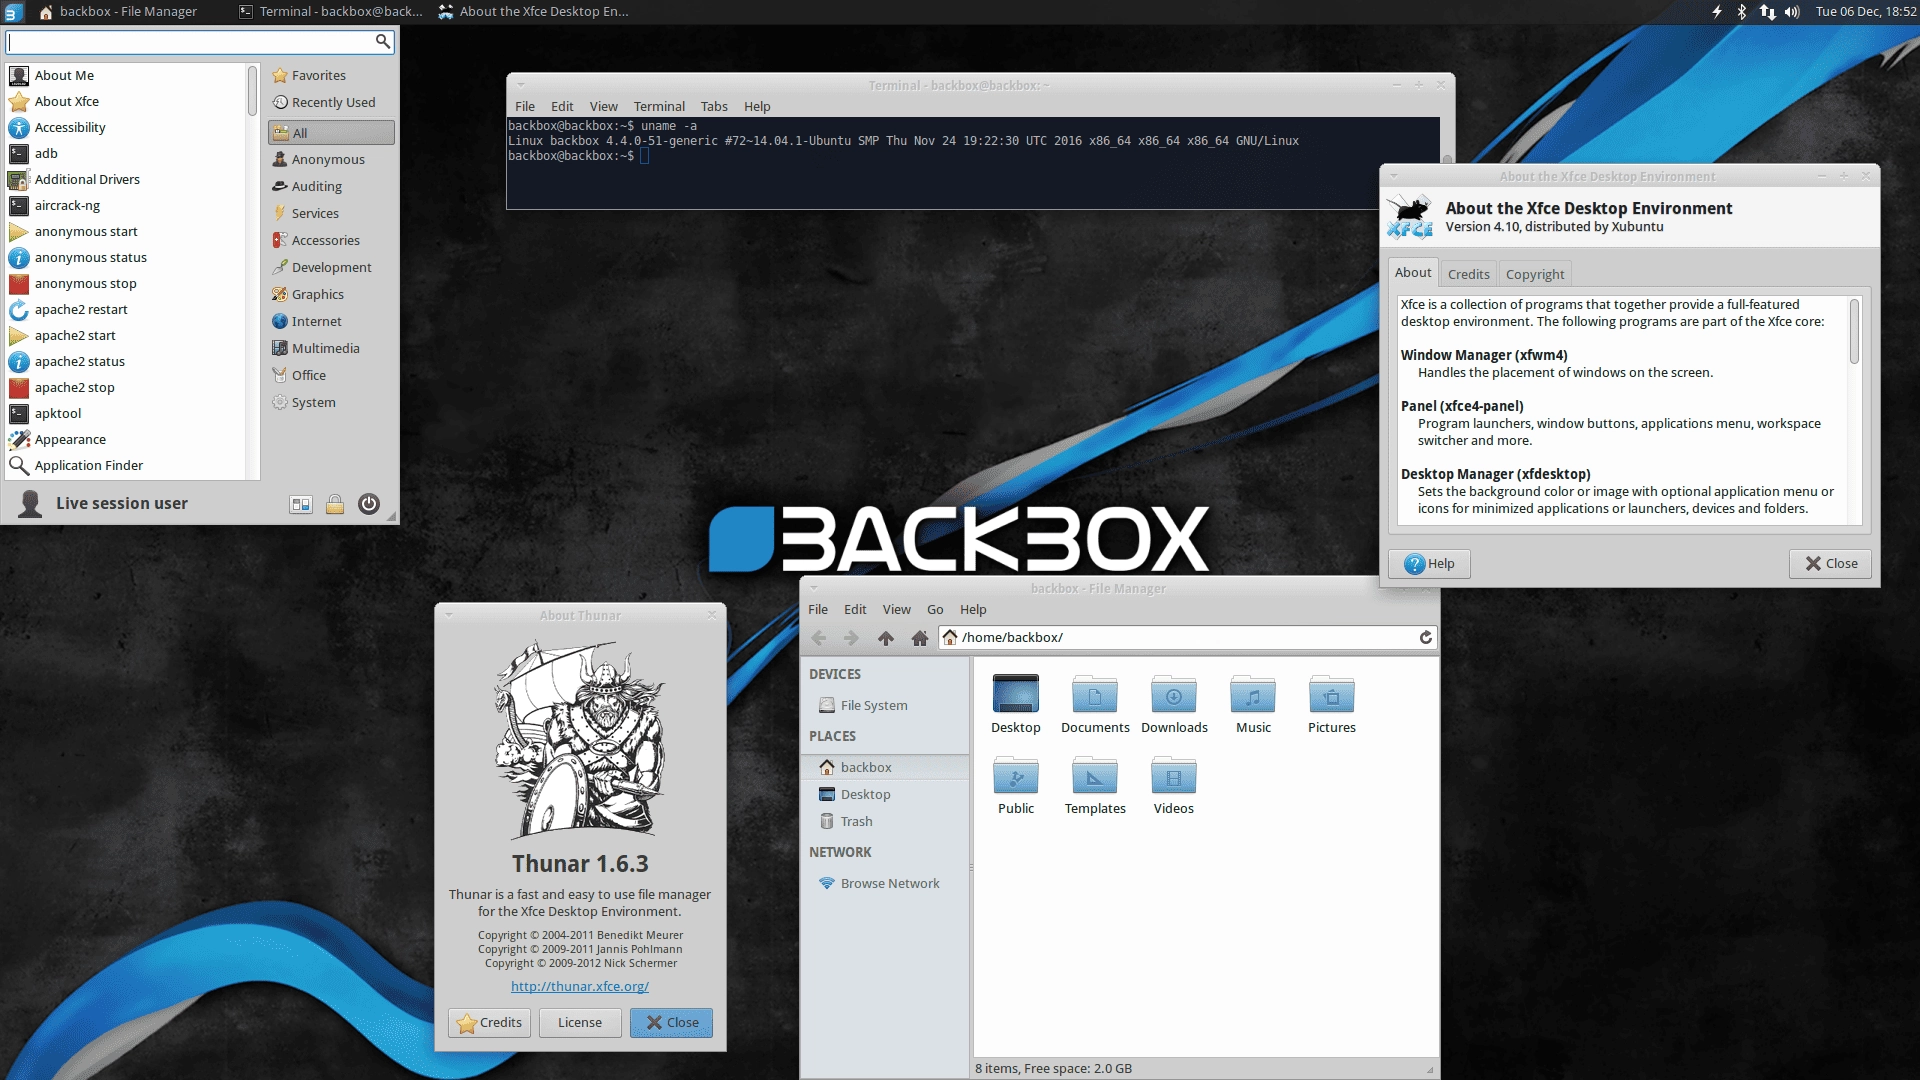This screenshot has height=1080, width=1920.
Task: Select the Development category
Action: pos(331,267)
